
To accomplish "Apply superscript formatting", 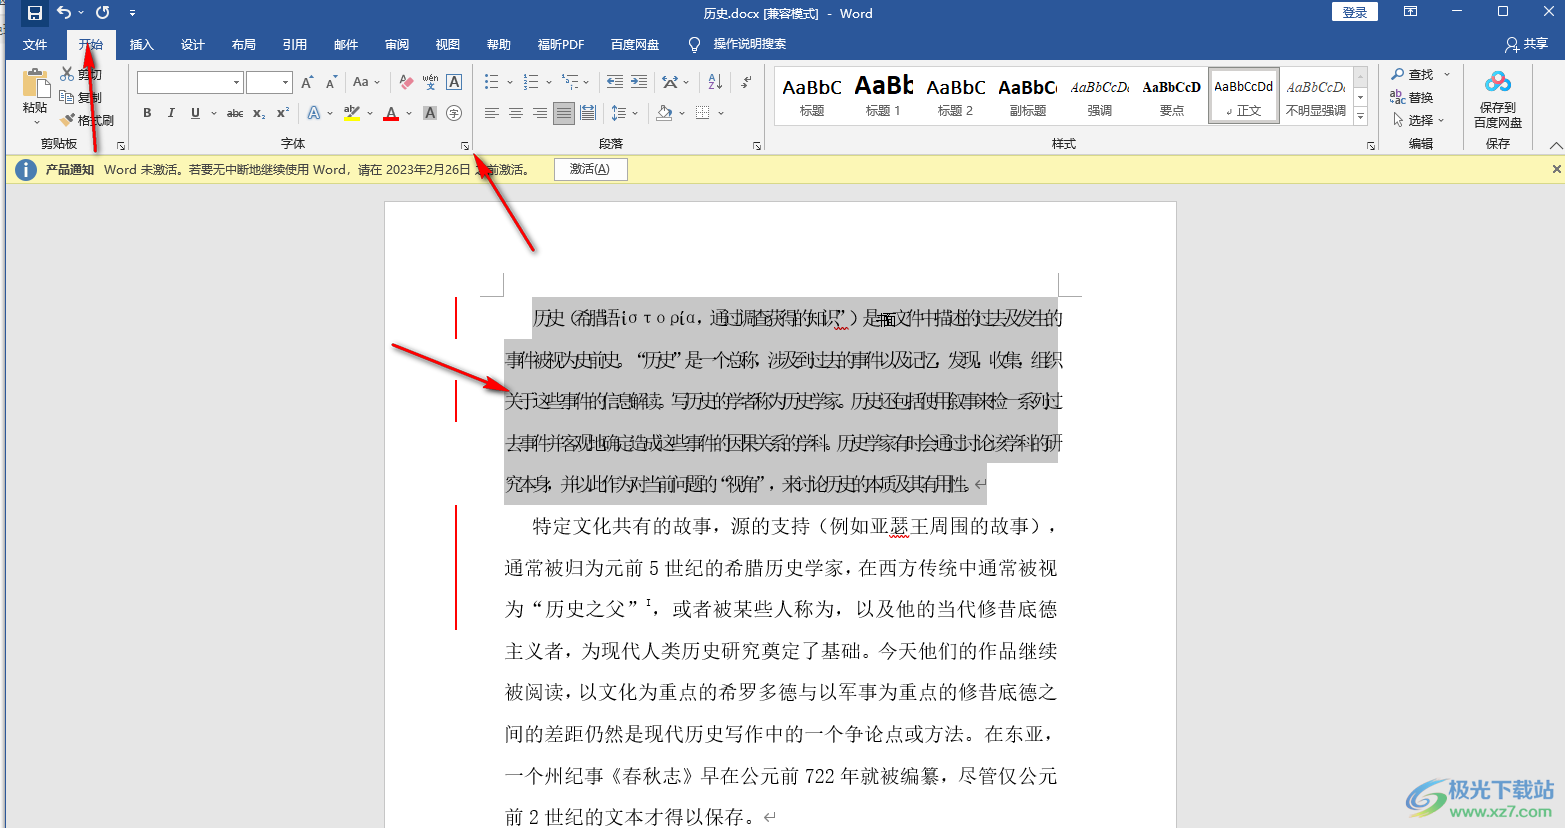I will click(x=283, y=113).
